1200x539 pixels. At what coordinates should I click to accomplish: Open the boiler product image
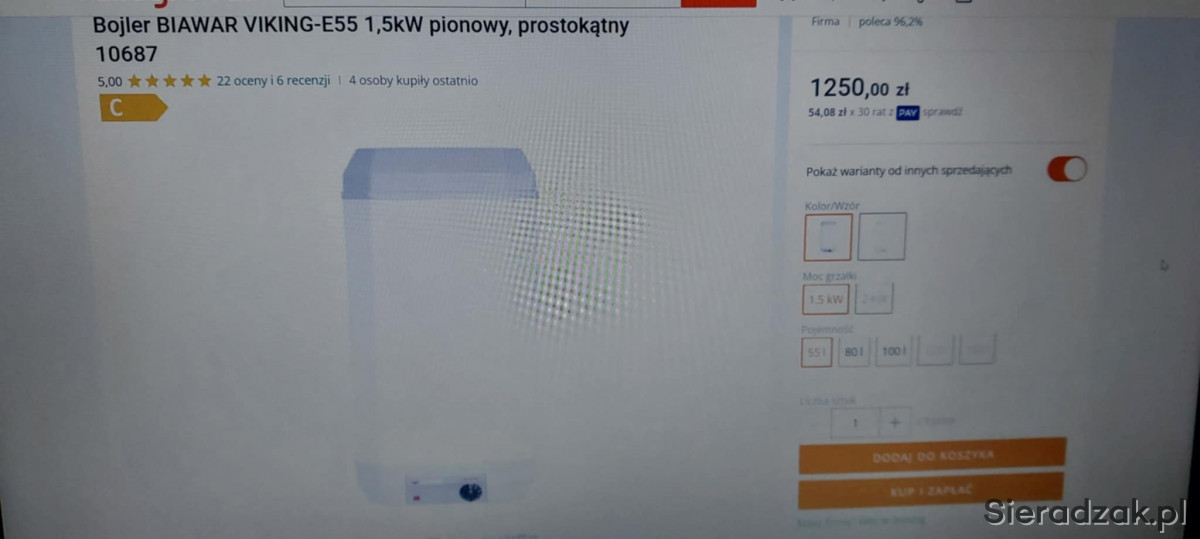tap(440, 327)
